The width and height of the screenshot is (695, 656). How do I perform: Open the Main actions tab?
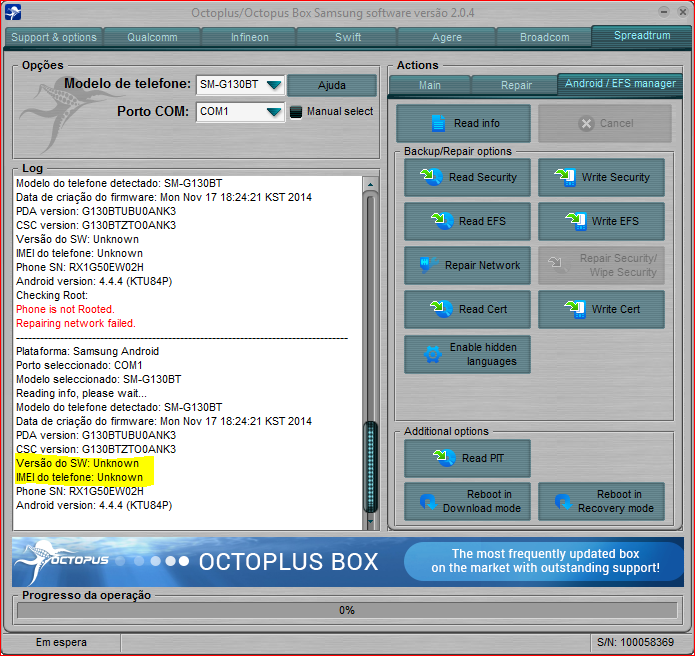click(429, 85)
